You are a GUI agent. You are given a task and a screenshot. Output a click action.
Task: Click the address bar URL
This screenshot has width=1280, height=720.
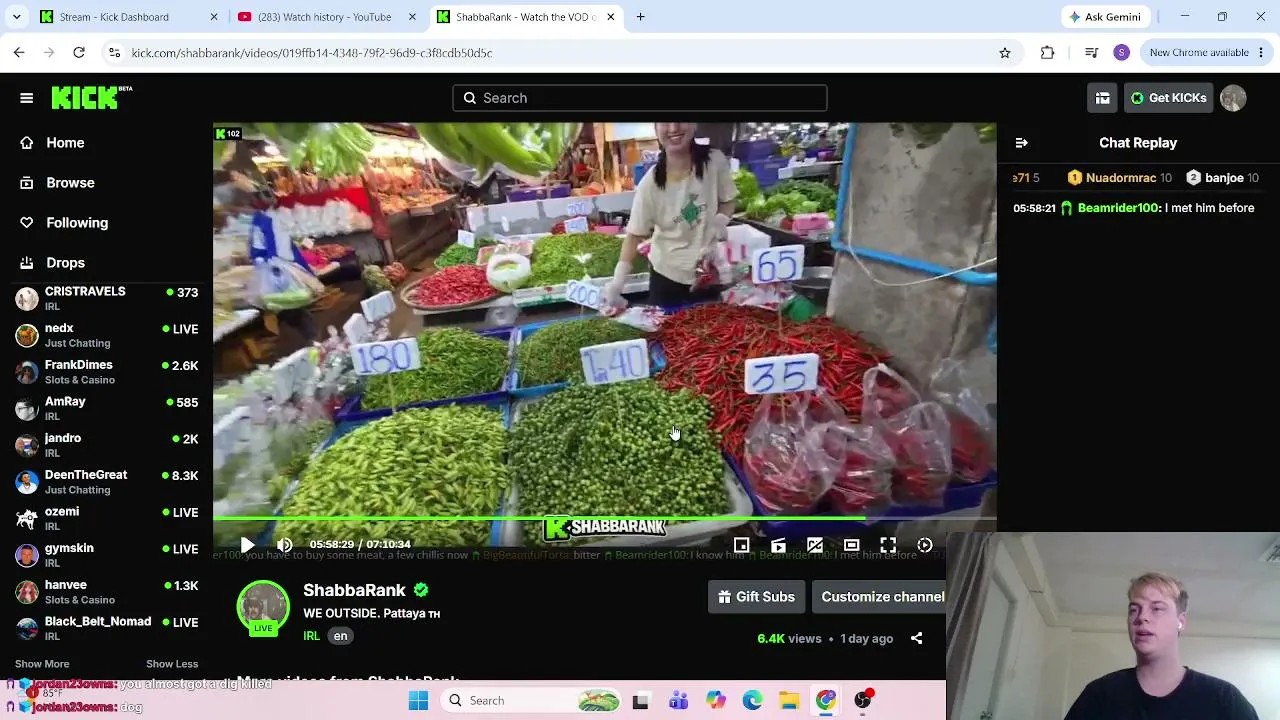click(x=312, y=53)
